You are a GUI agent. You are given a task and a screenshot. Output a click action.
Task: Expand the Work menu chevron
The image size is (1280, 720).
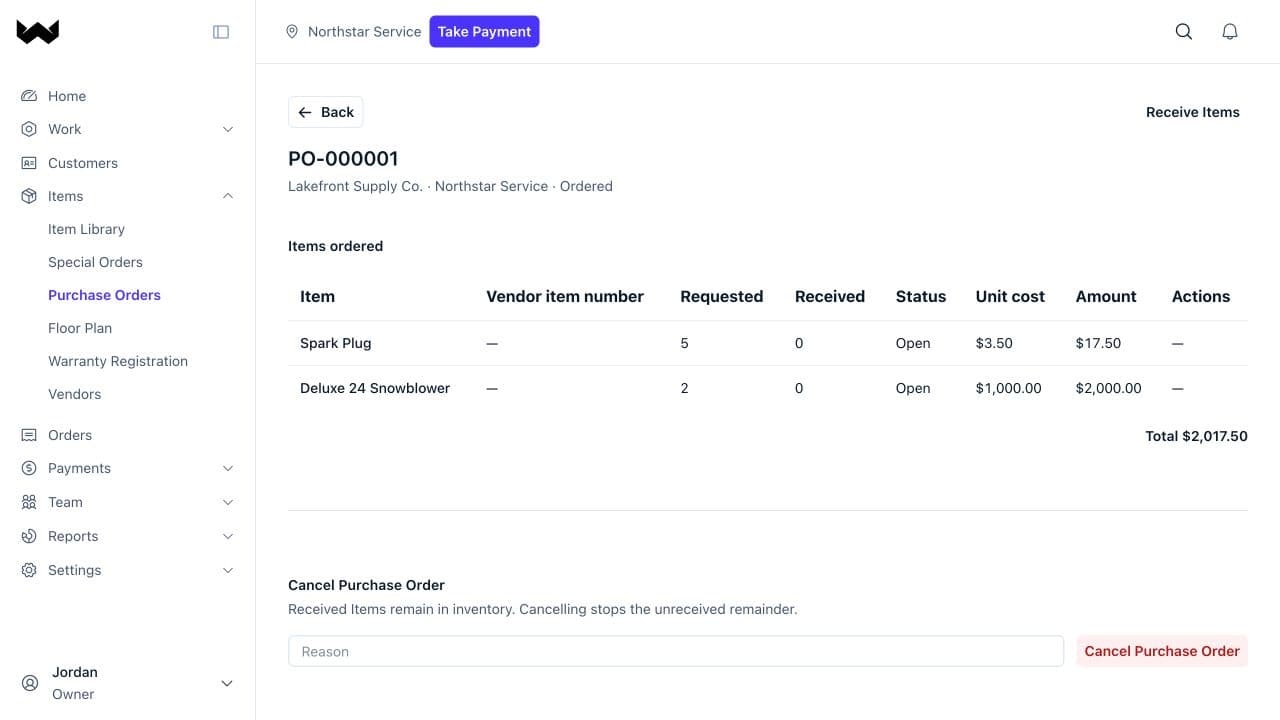tap(227, 129)
